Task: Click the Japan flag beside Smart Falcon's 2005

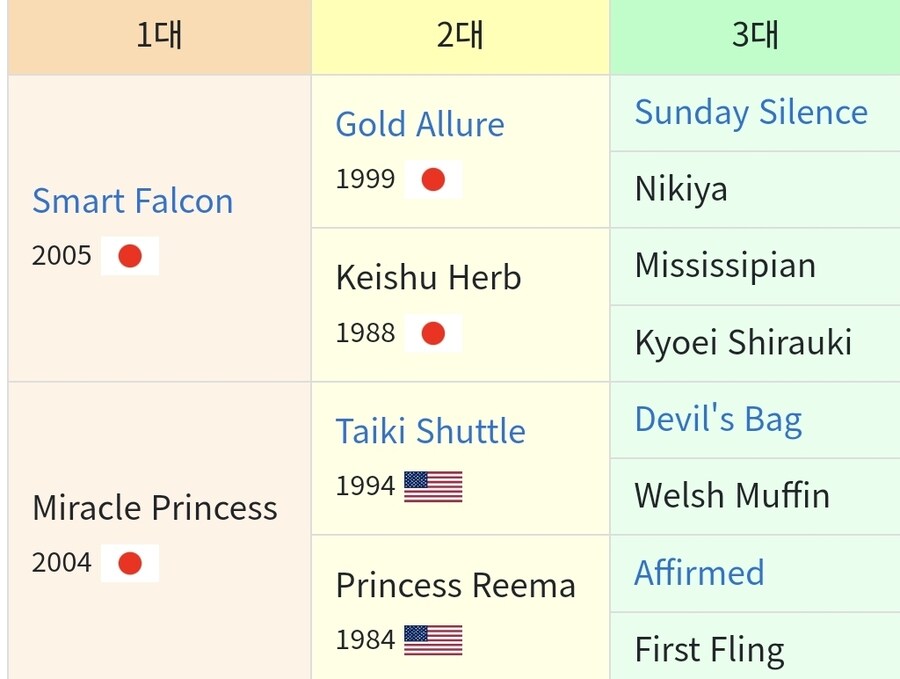Action: coord(130,257)
